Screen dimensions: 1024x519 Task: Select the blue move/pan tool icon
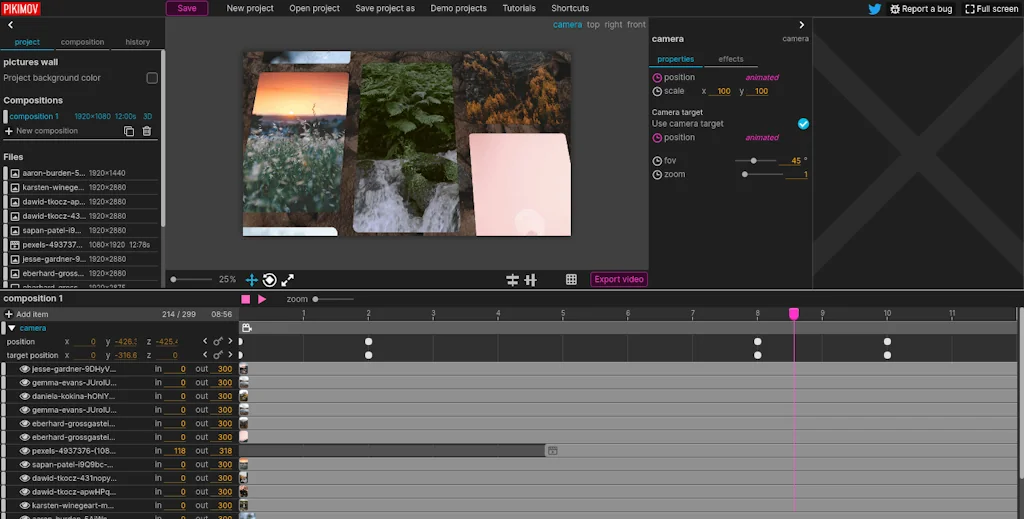pos(252,280)
